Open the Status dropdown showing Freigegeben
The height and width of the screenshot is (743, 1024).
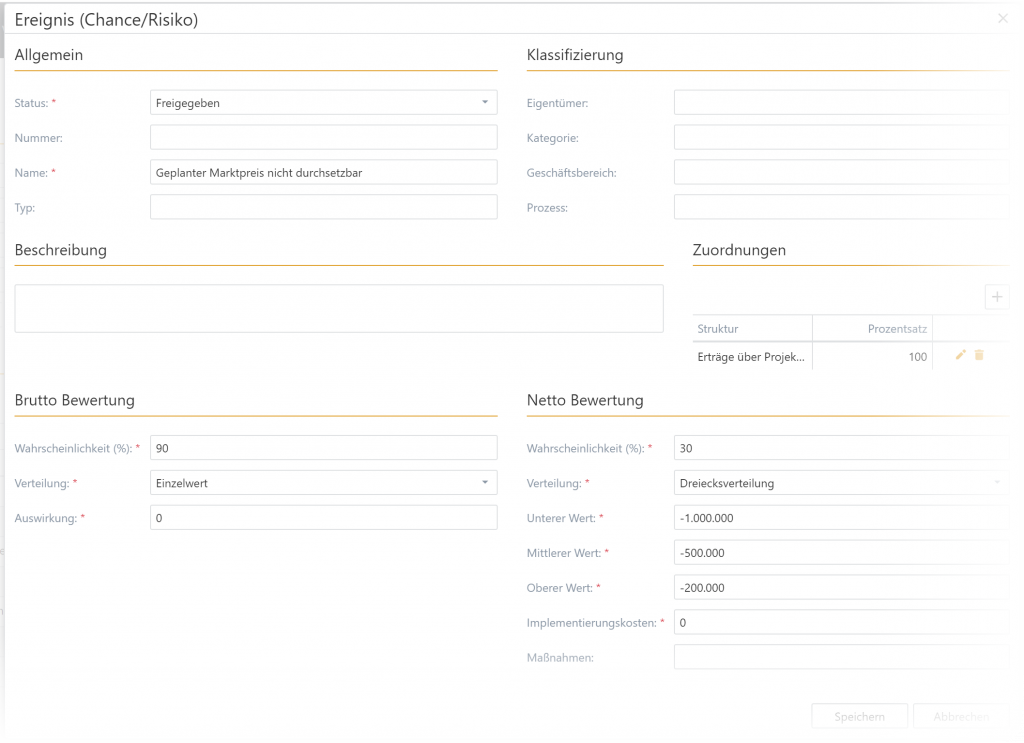tap(323, 103)
